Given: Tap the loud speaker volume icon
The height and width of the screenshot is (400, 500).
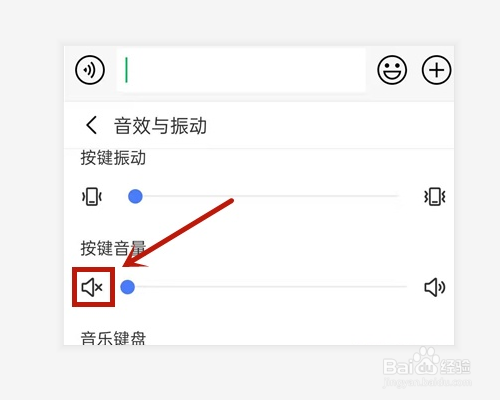Looking at the screenshot, I should [435, 287].
